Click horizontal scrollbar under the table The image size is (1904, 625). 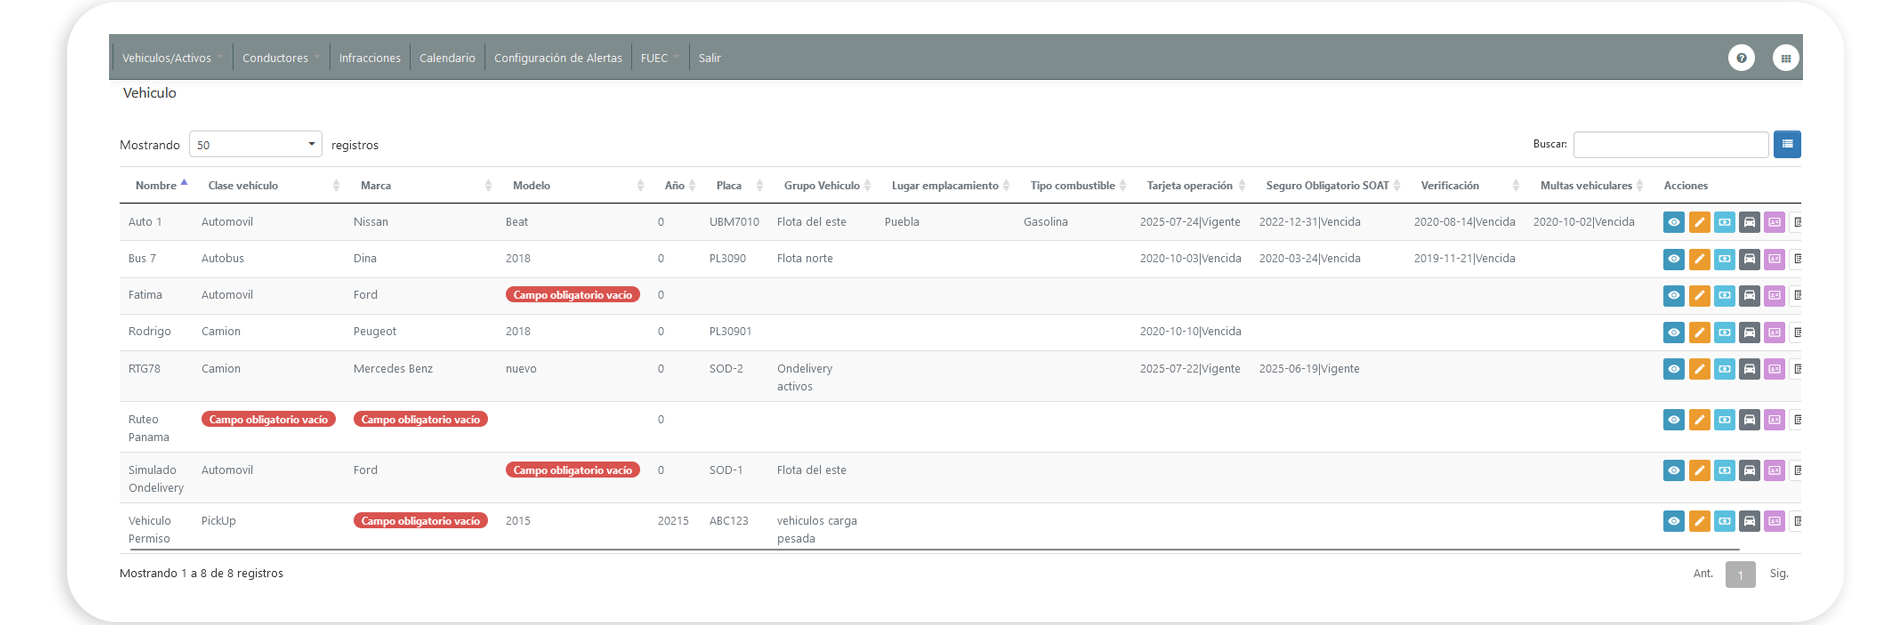coord(935,550)
